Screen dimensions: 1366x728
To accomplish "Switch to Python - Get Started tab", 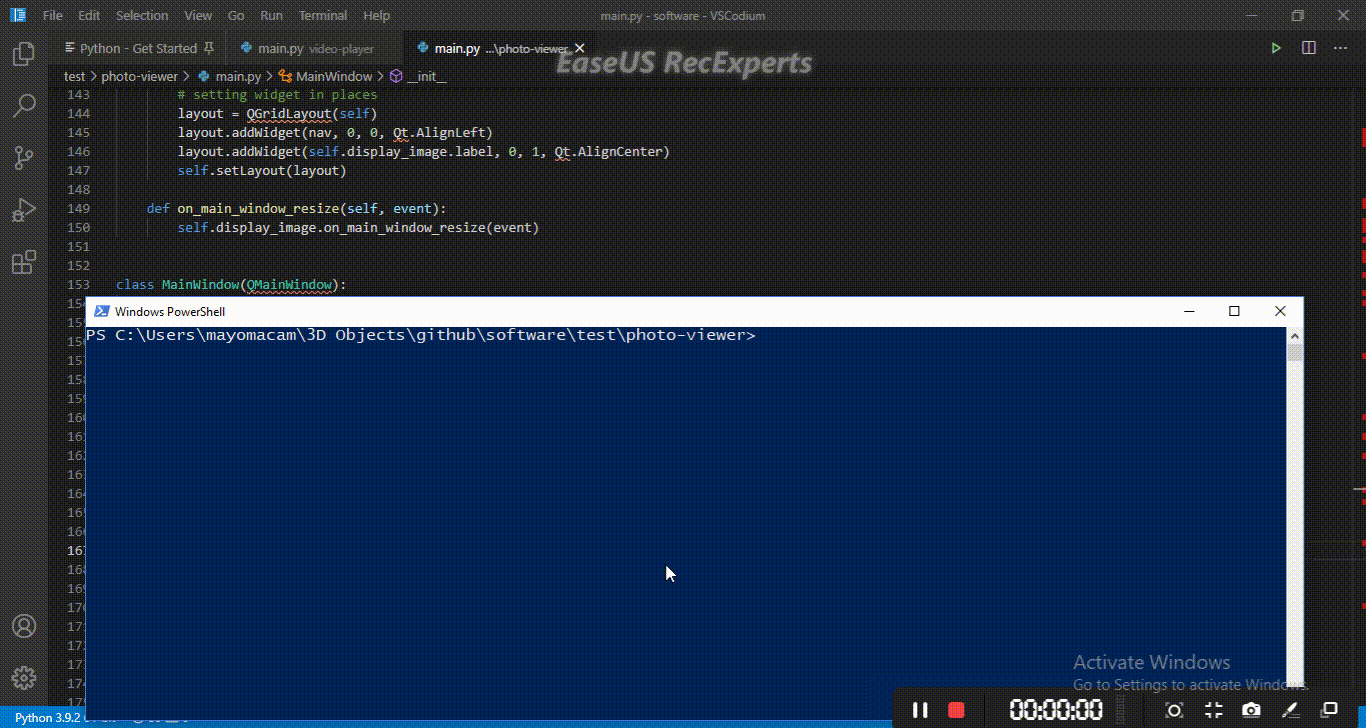I will point(139,48).
